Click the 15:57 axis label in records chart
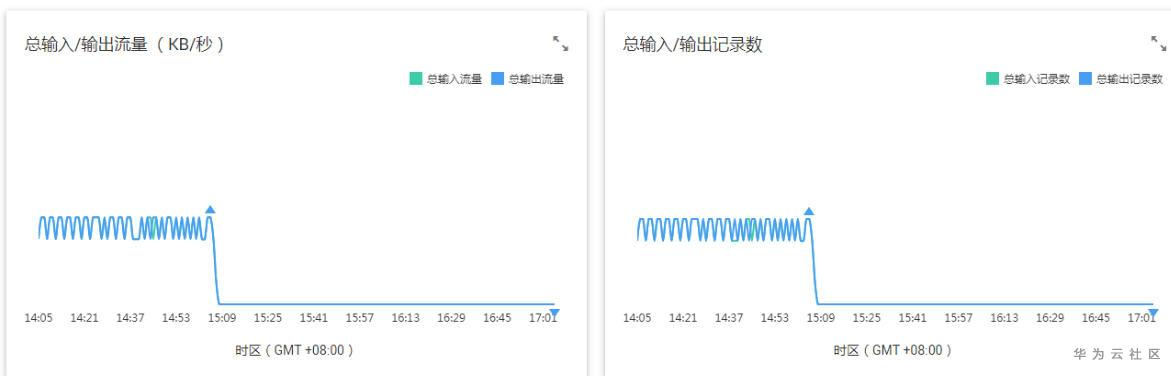Image resolution: width=1171 pixels, height=376 pixels. pos(958,318)
